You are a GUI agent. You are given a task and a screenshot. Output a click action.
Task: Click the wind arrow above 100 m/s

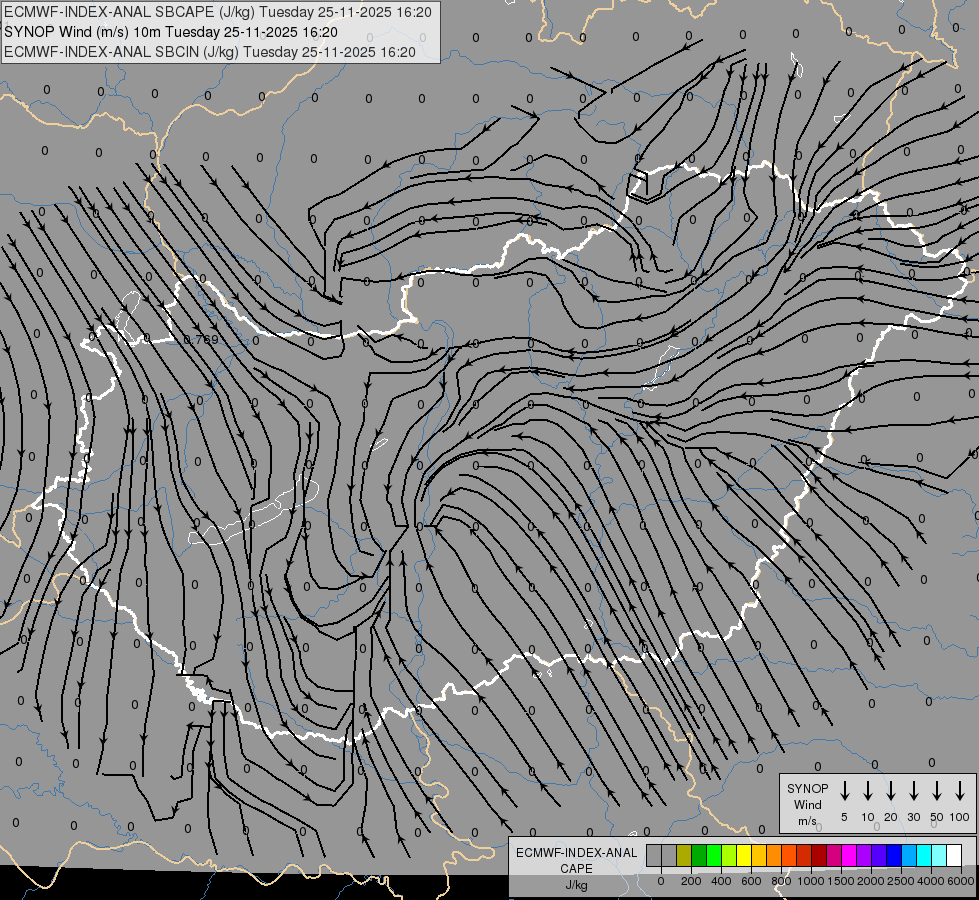960,791
